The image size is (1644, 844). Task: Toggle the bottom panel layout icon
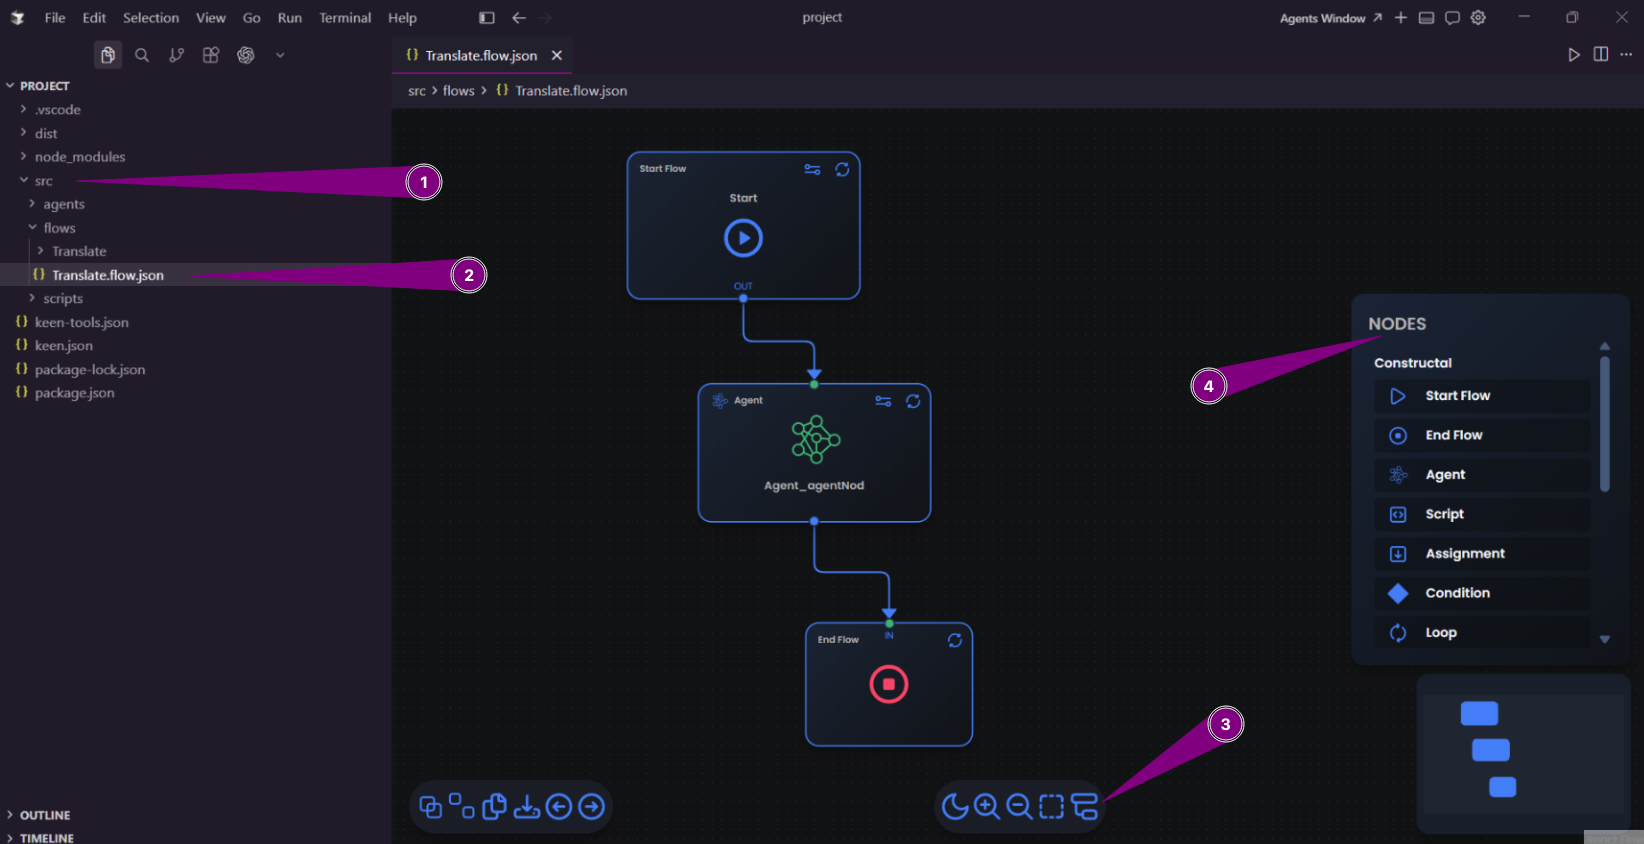click(1427, 18)
